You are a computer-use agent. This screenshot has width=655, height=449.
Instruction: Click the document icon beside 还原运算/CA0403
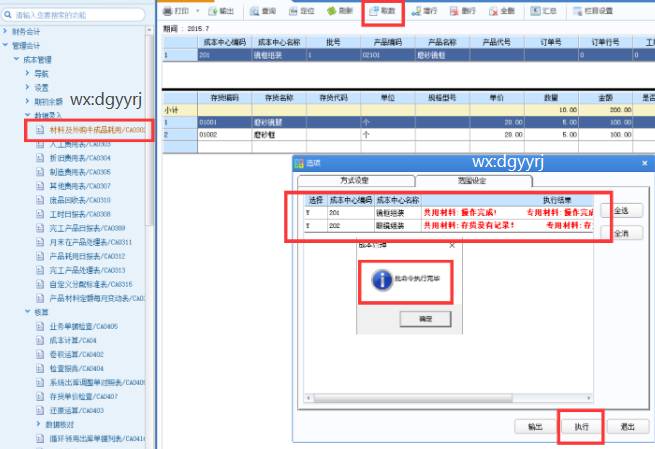click(x=40, y=411)
